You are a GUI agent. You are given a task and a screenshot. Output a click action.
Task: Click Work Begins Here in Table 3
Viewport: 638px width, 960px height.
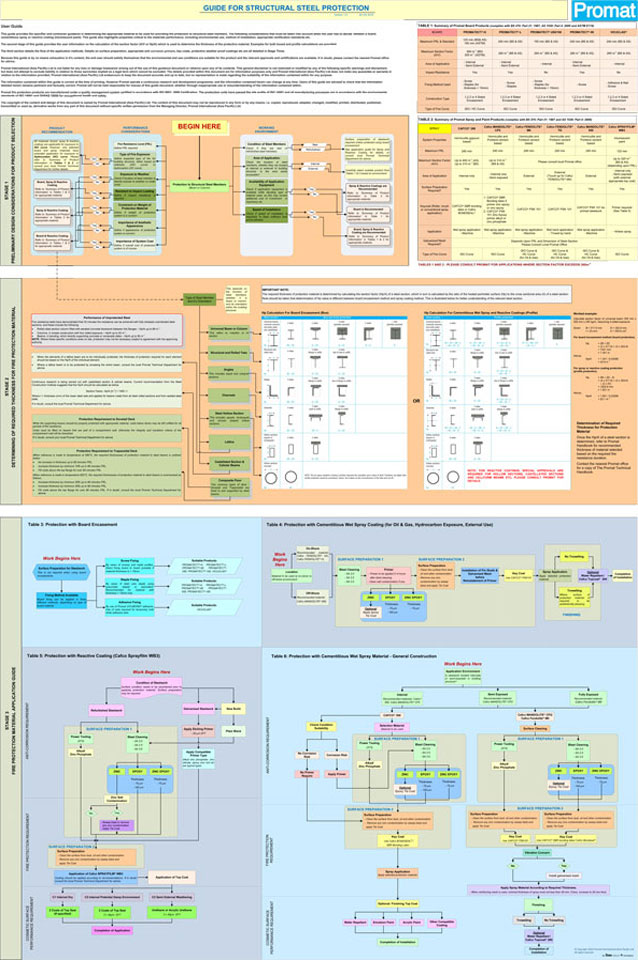[61, 558]
